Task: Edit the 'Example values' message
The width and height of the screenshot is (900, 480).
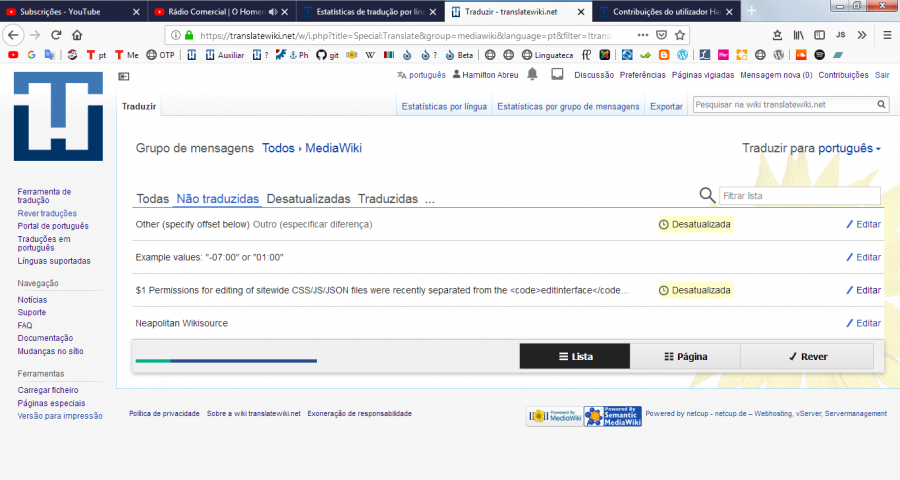Action: point(864,257)
